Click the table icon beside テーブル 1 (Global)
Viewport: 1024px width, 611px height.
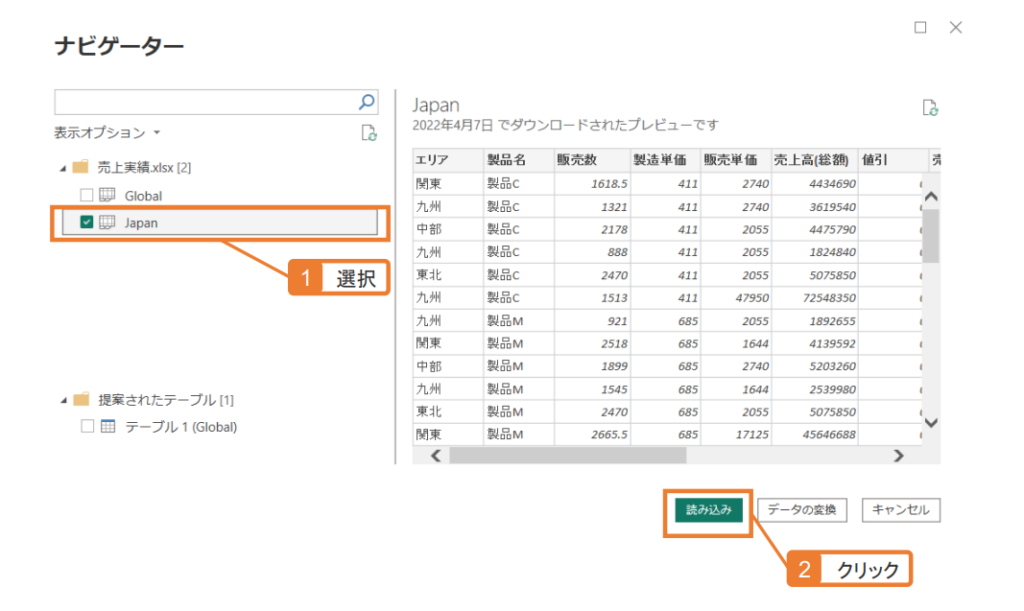(106, 426)
